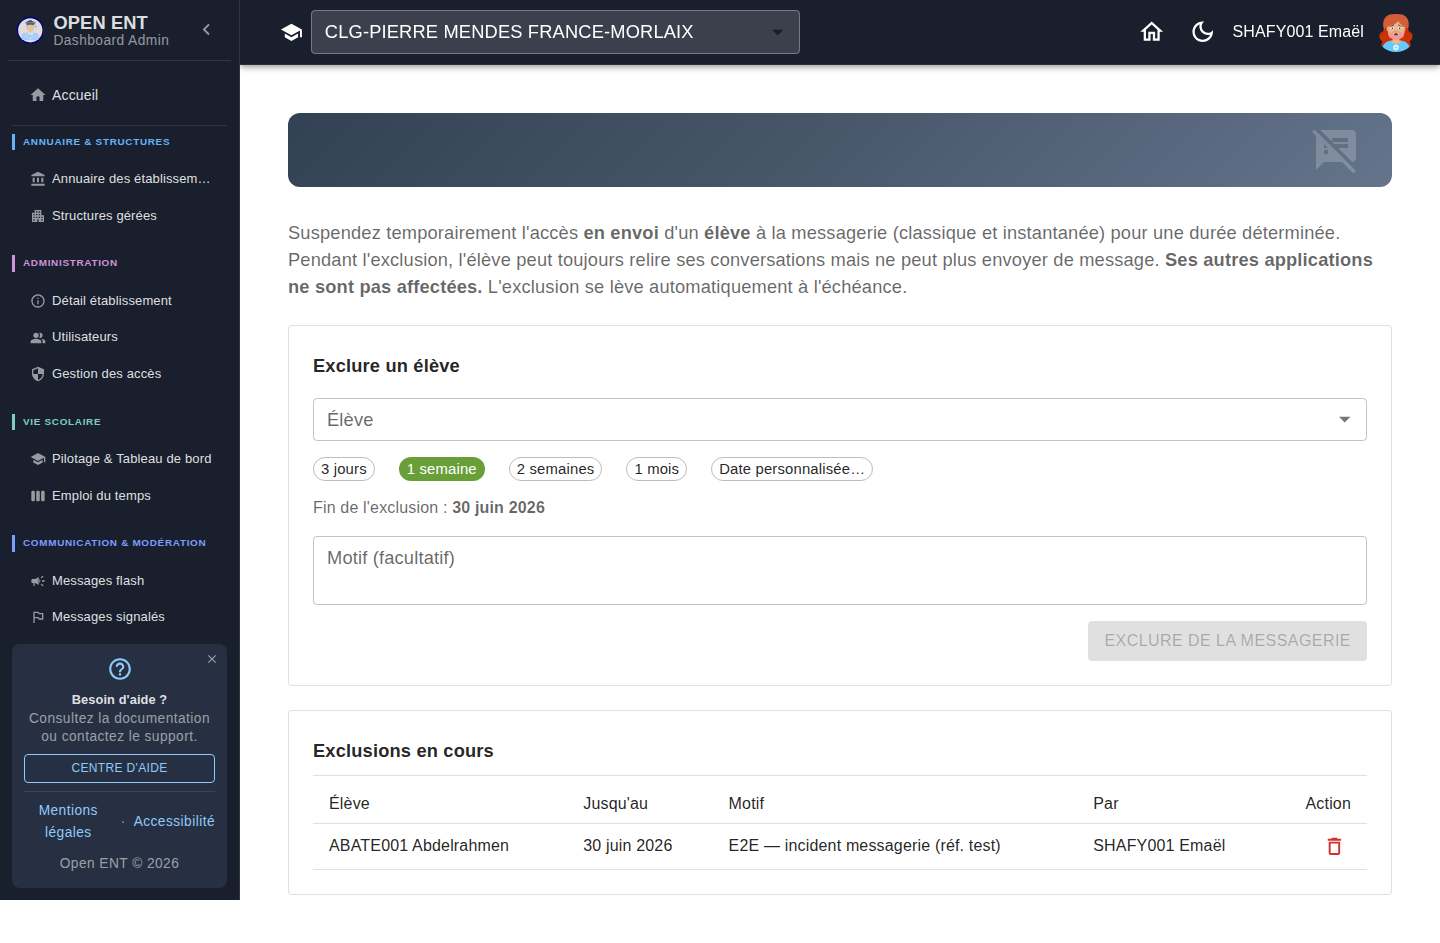Delete the ABATE001 Abdelrahmen exclusion with the trash icon
This screenshot has width=1440, height=943.
pyautogui.click(x=1334, y=846)
